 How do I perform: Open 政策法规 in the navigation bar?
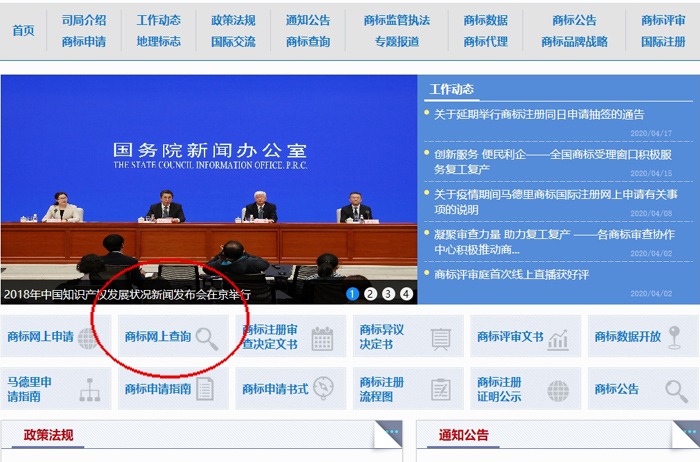233,20
